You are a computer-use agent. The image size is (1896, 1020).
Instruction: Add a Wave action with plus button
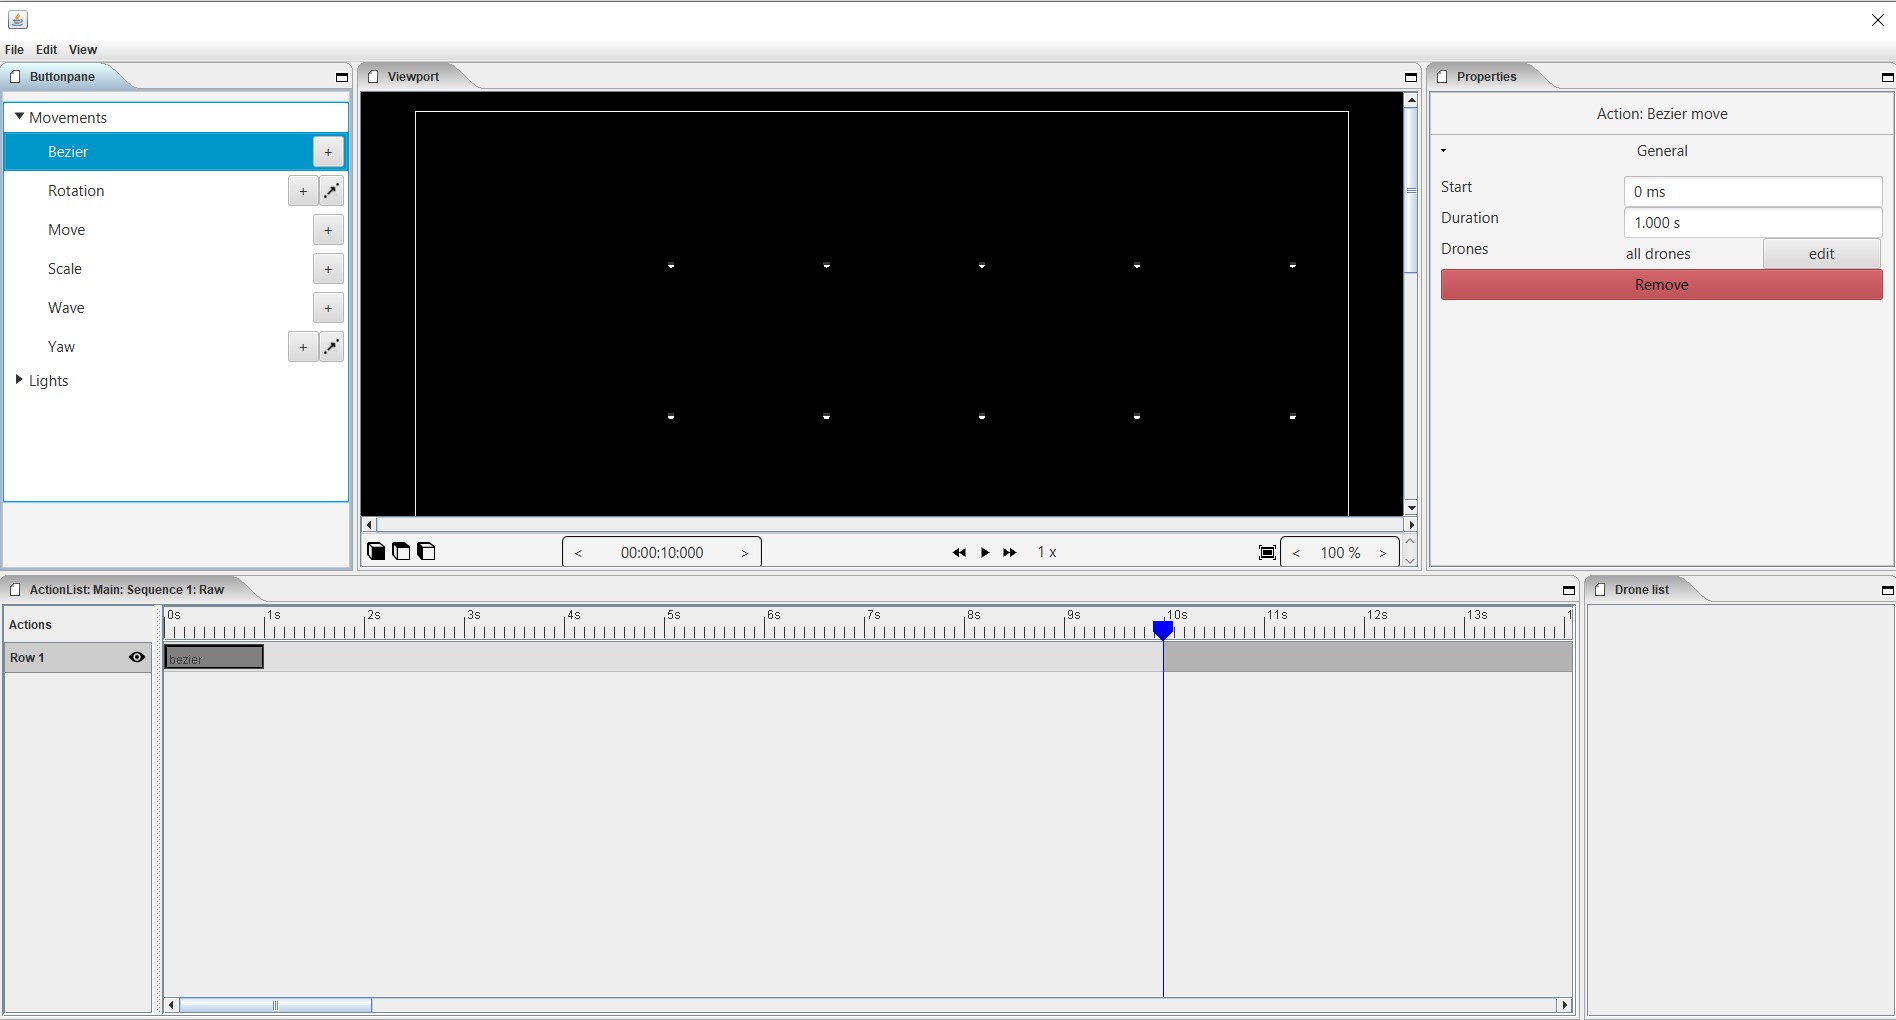(x=328, y=308)
